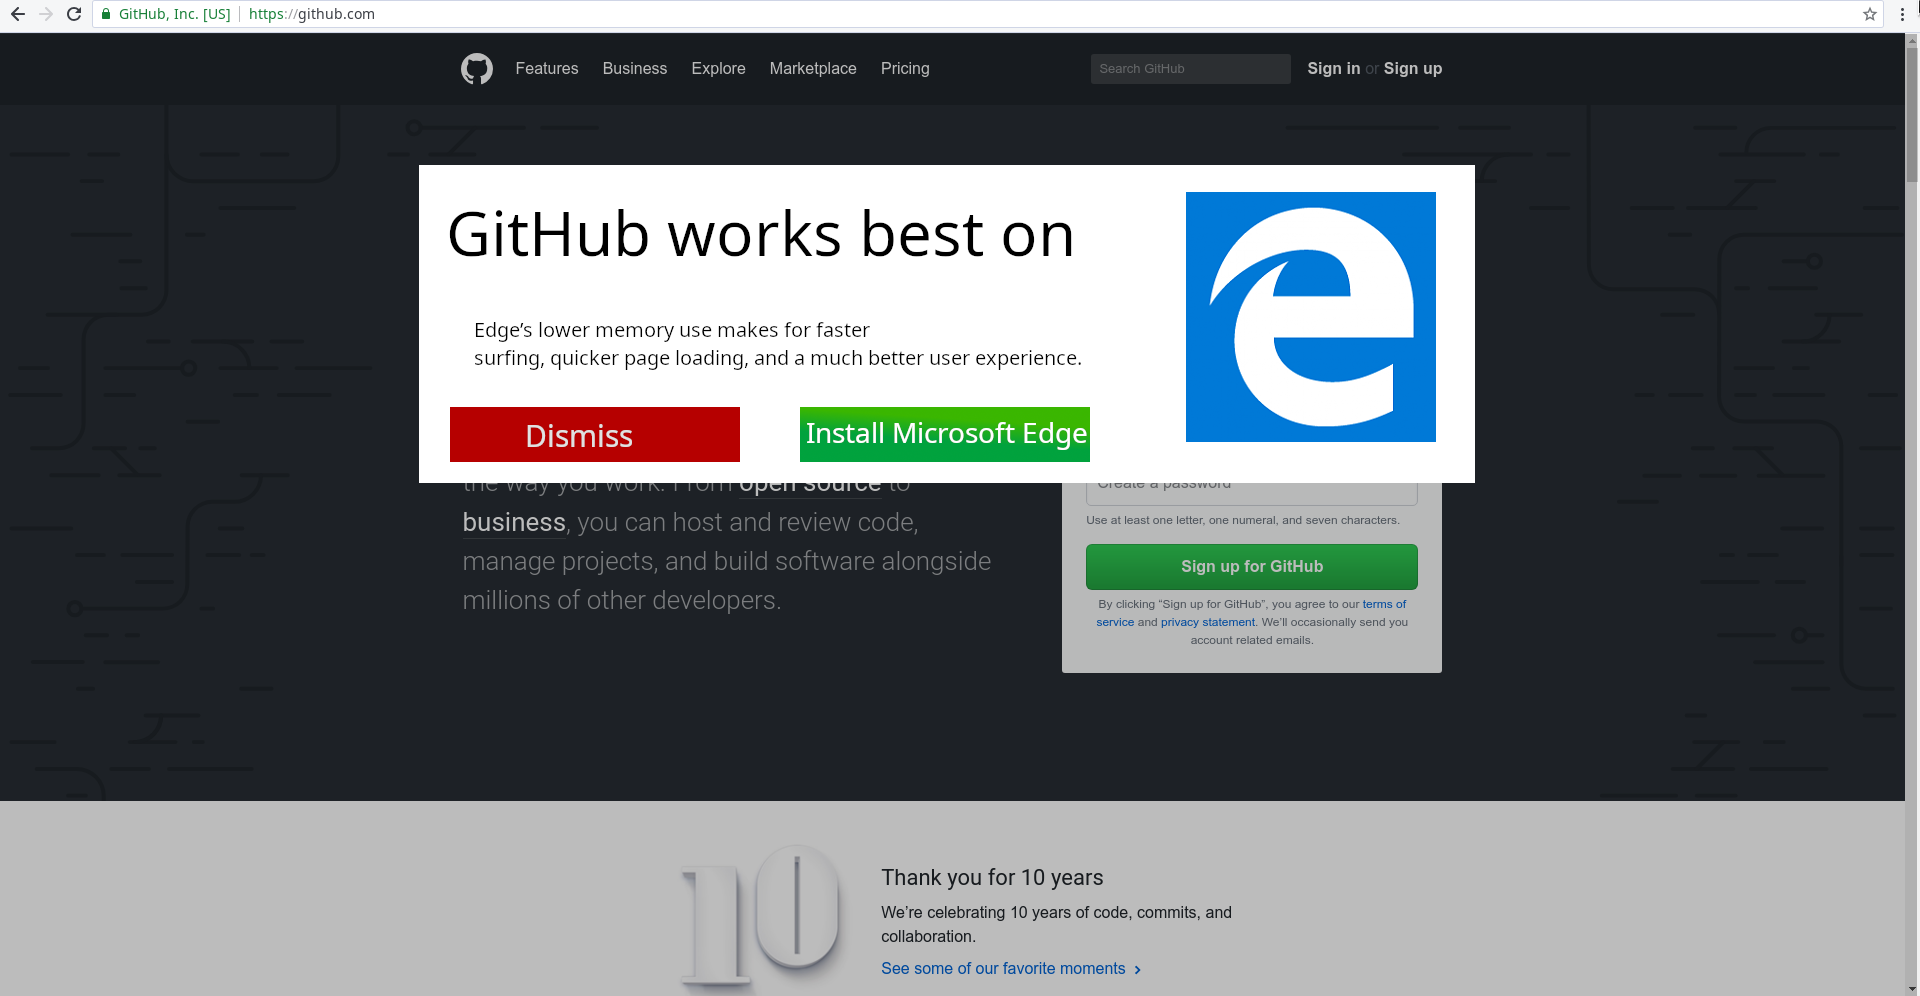
Task: Click text 'millions of other developers.'
Action: (622, 601)
